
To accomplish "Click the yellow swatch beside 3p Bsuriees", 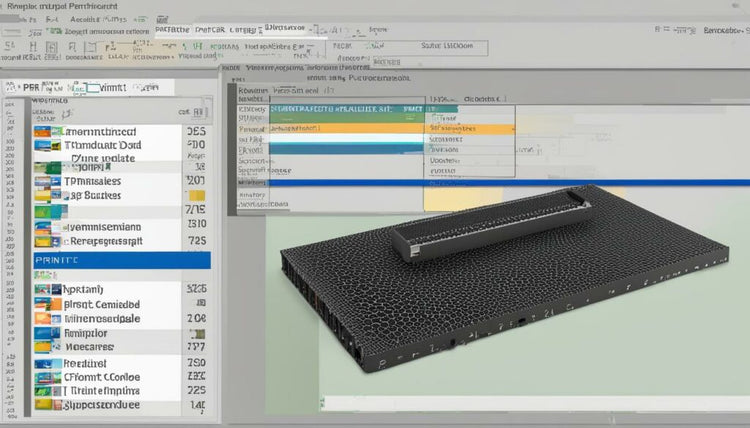I will [197, 195].
